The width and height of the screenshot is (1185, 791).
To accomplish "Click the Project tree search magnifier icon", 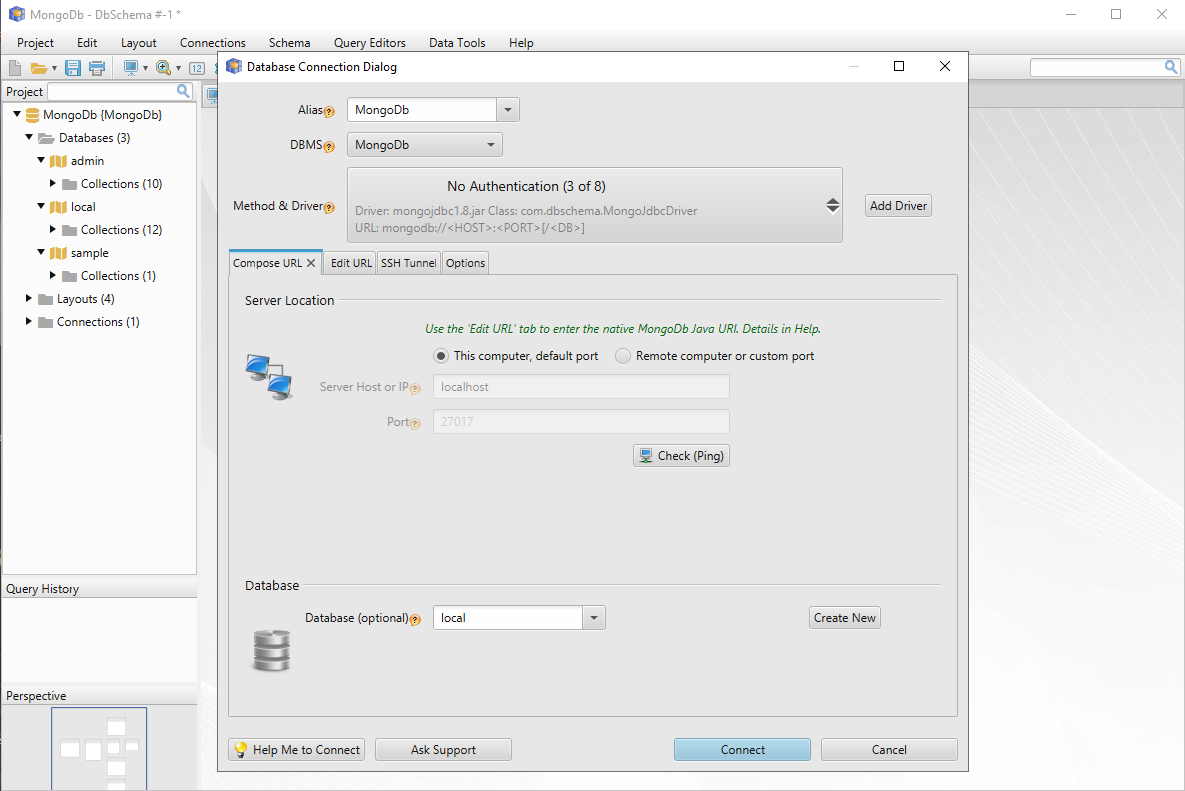I will point(183,91).
